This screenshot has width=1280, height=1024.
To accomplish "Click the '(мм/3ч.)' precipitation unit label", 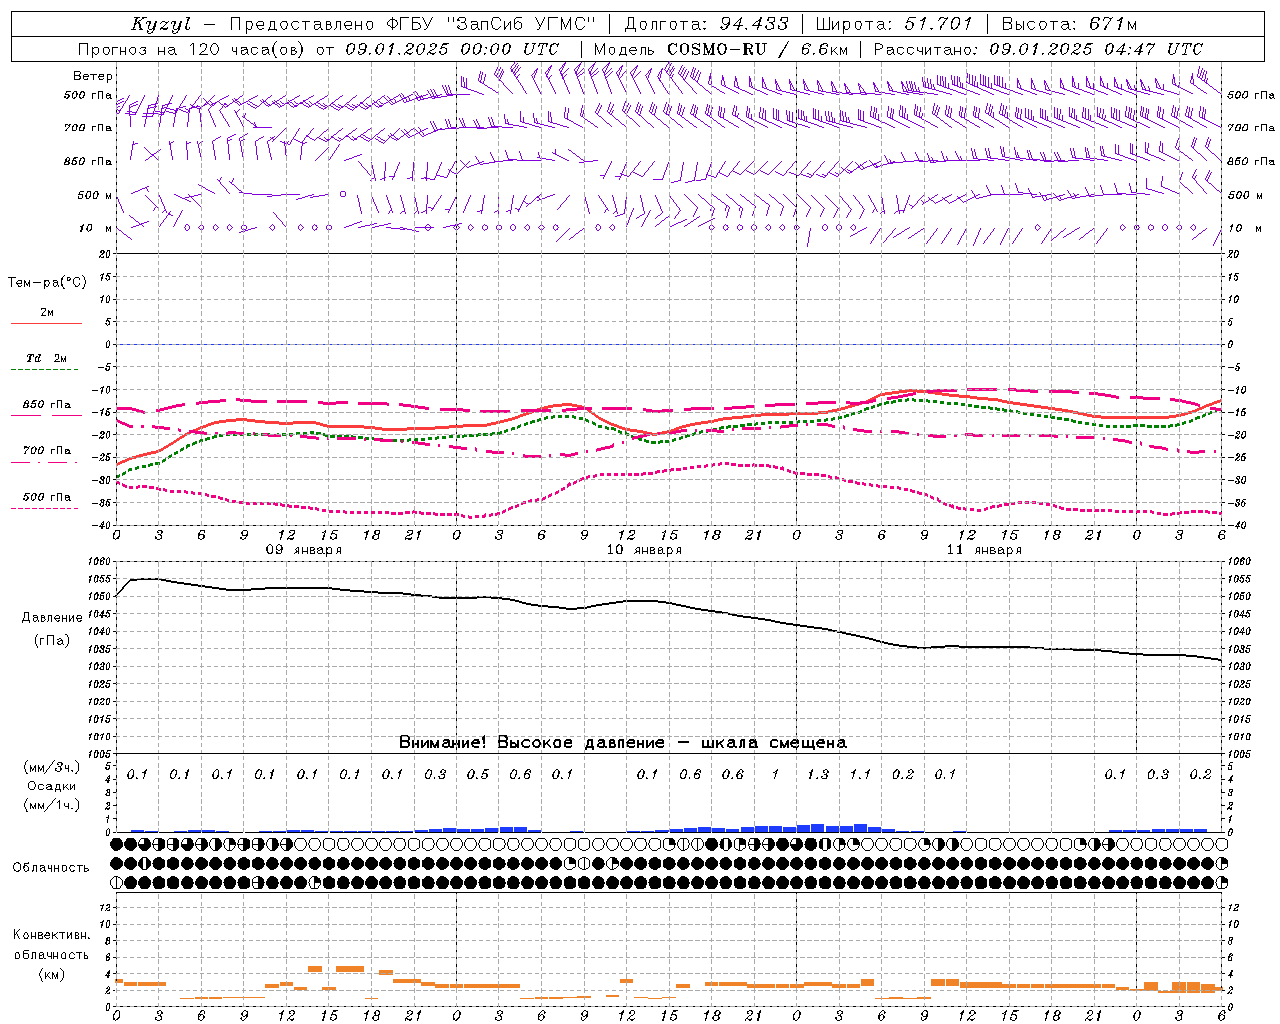I will pyautogui.click(x=52, y=767).
